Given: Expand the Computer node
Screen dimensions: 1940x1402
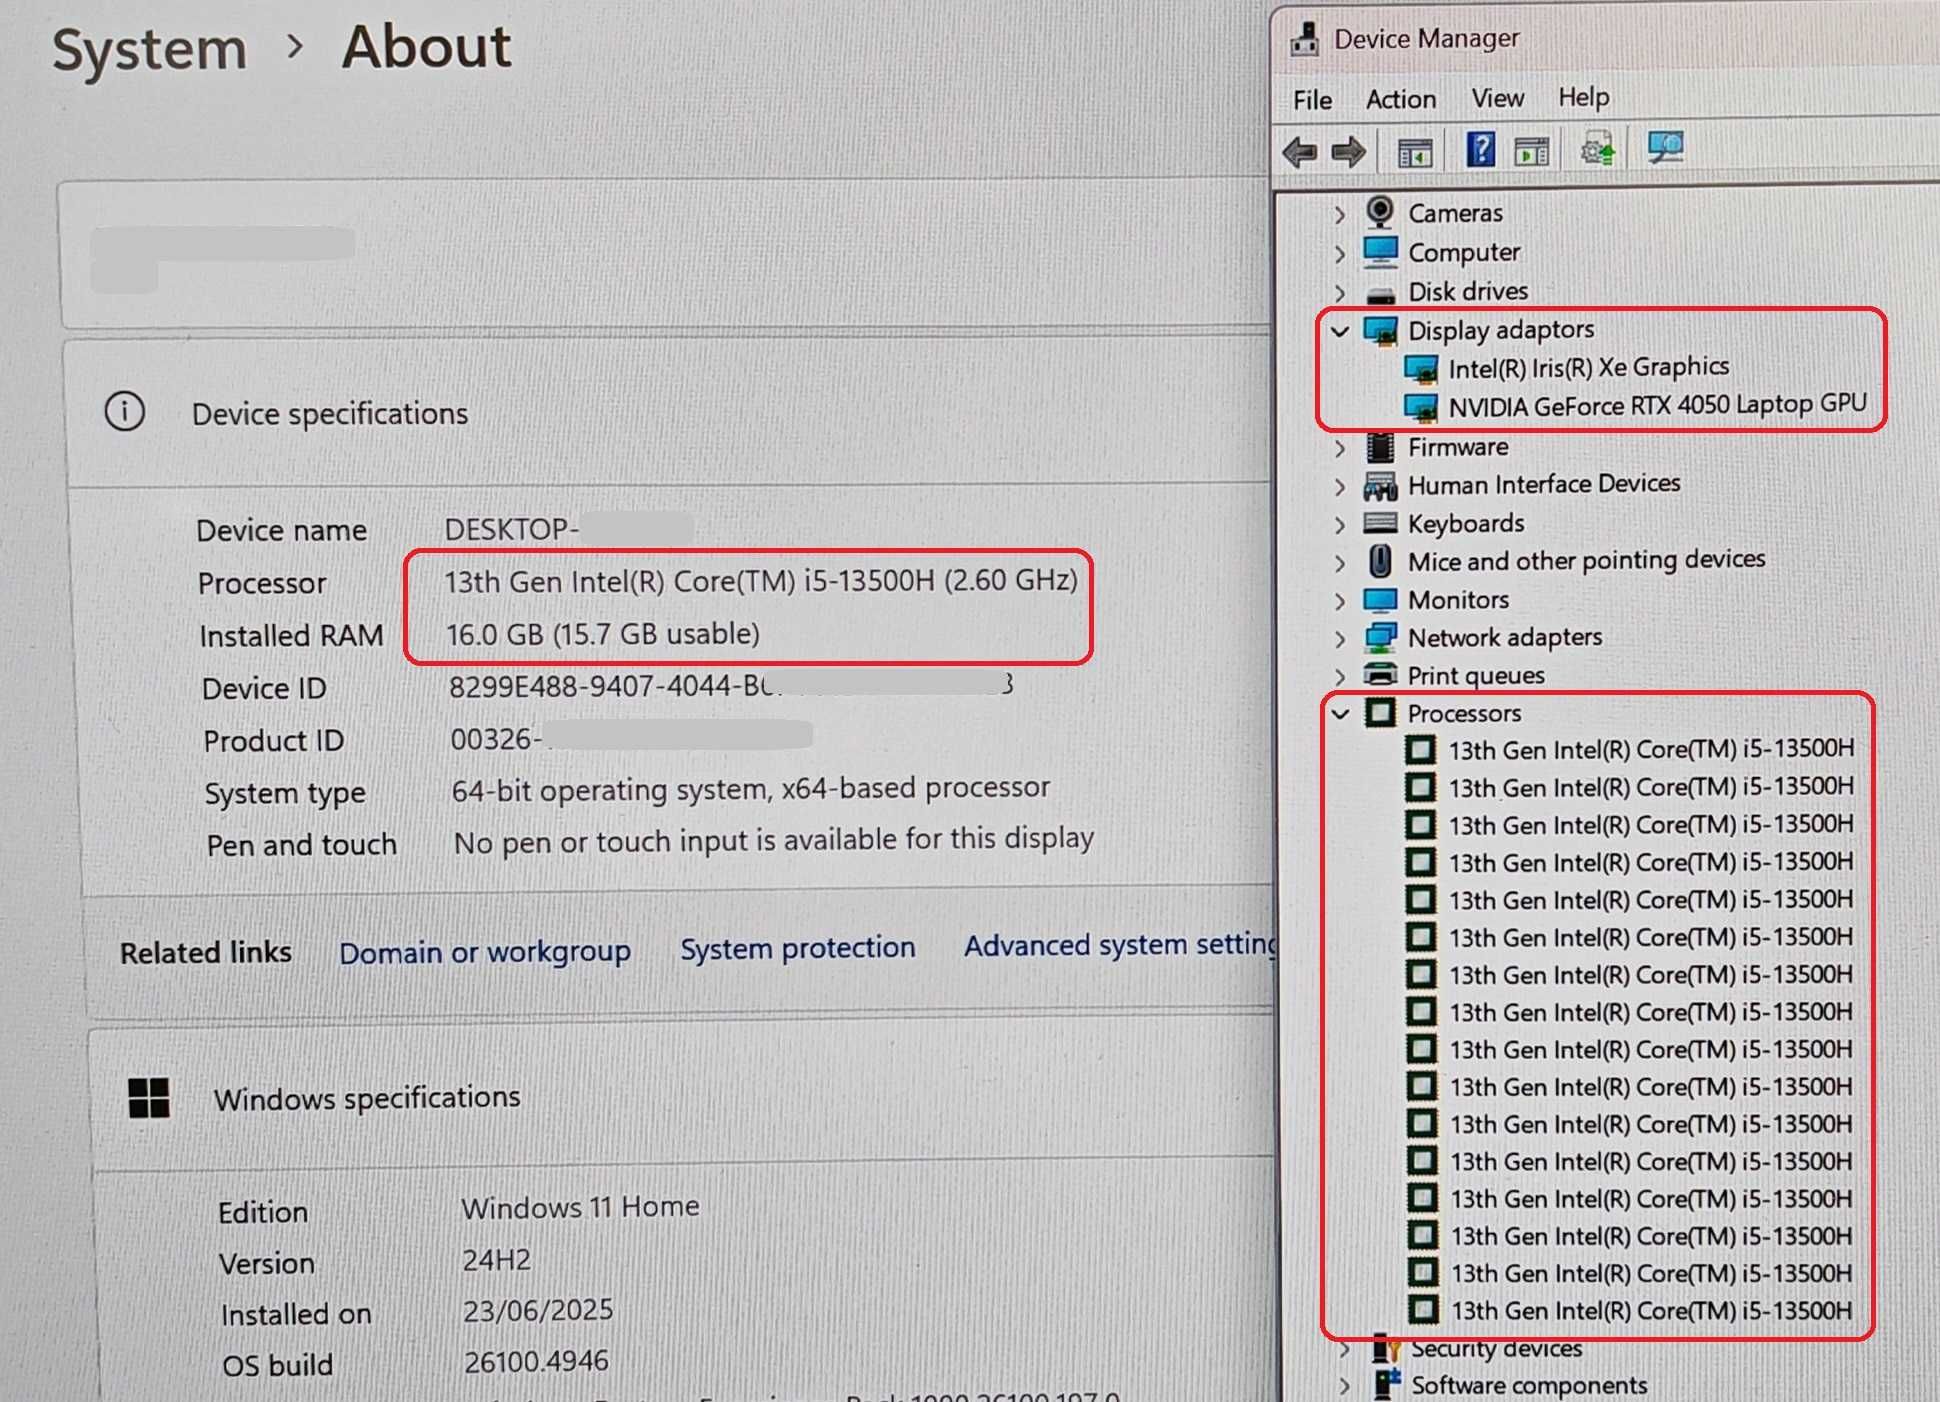Looking at the screenshot, I should pyautogui.click(x=1340, y=254).
